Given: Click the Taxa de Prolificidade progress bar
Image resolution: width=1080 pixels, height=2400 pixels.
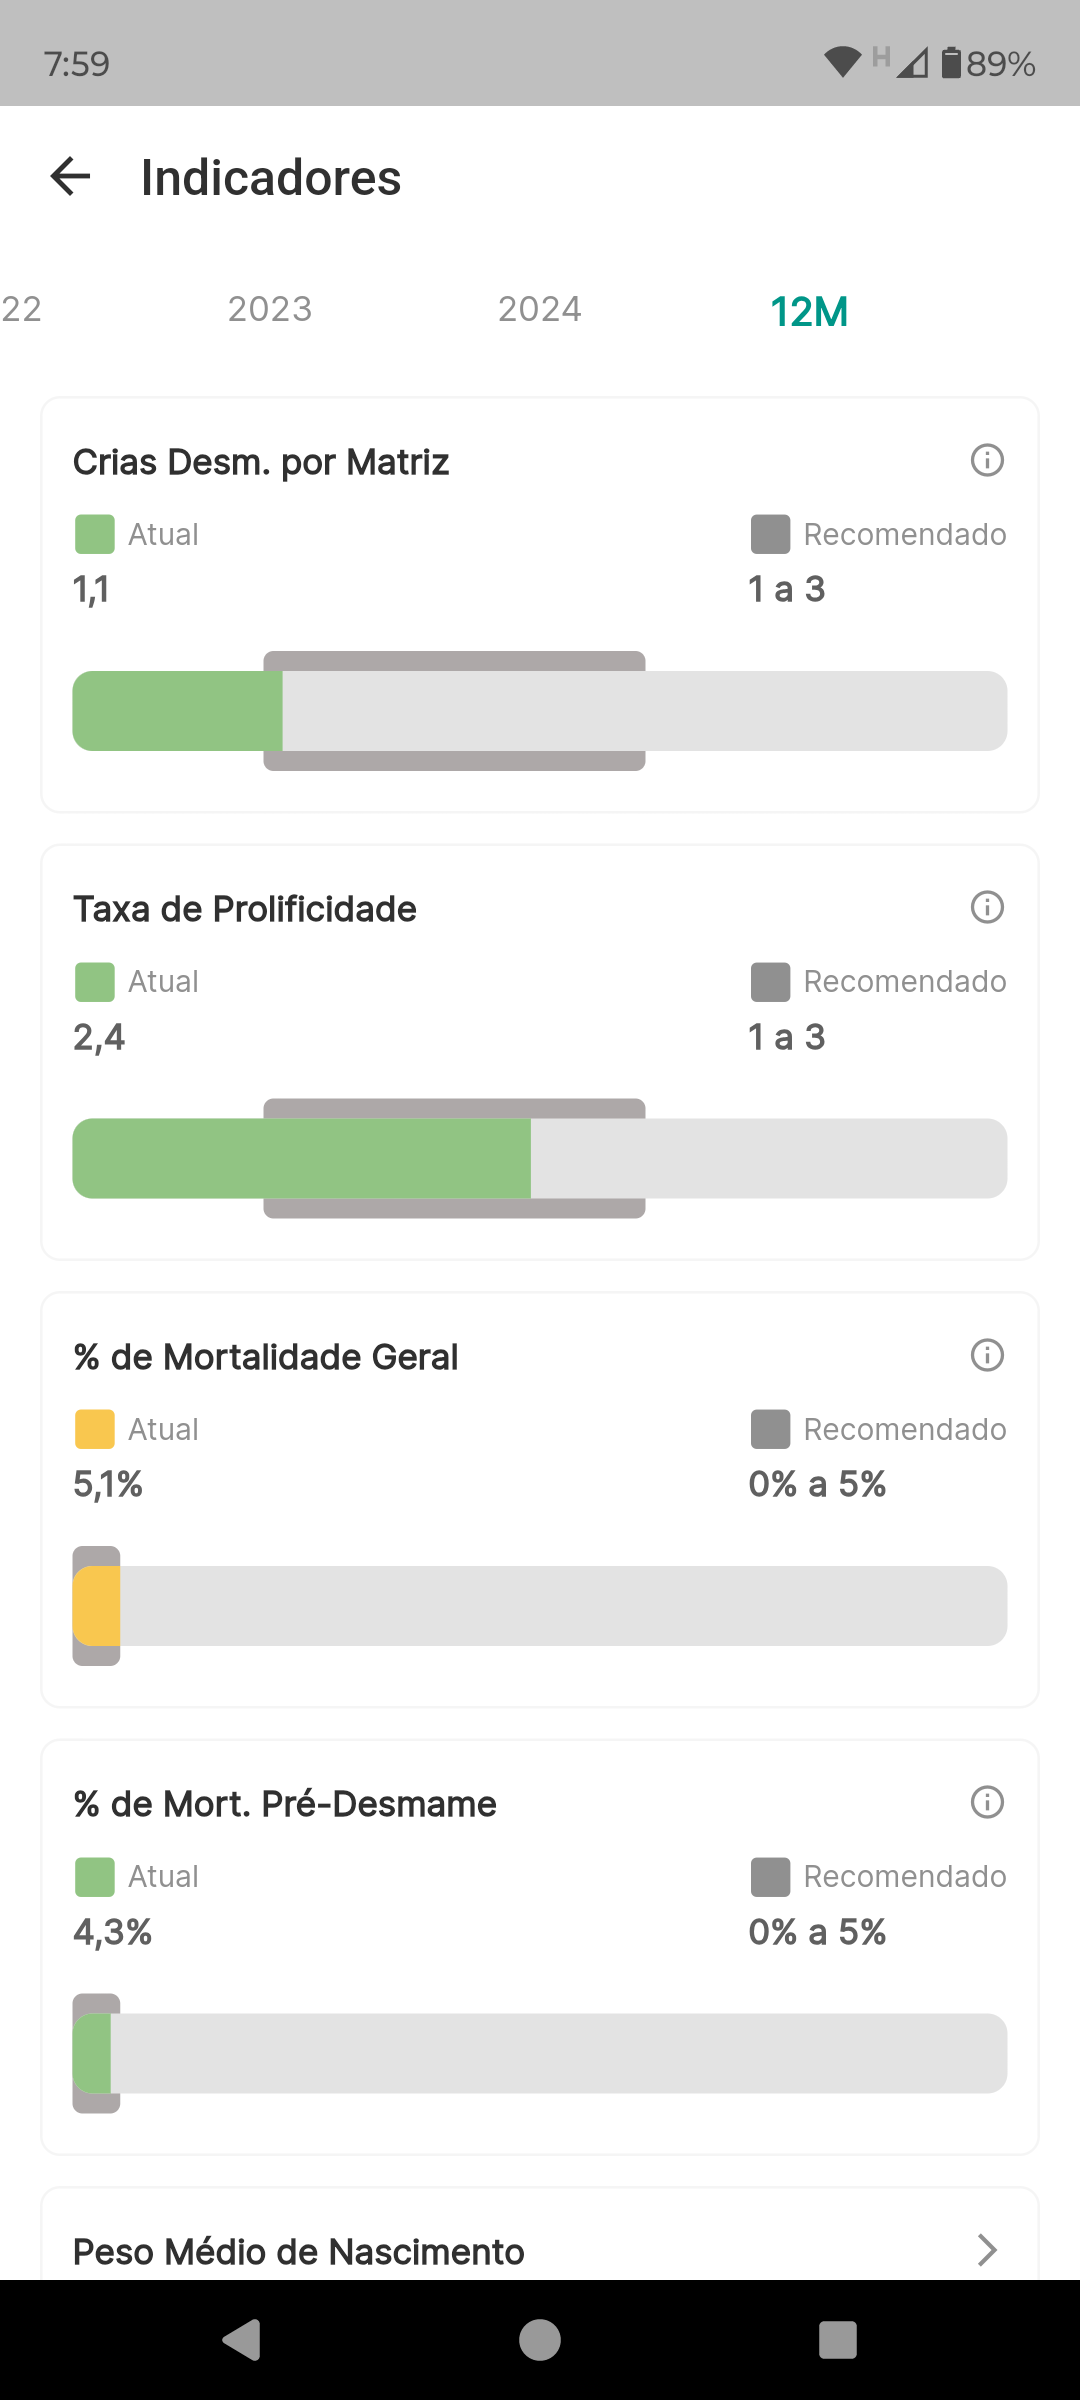Looking at the screenshot, I should (540, 1158).
